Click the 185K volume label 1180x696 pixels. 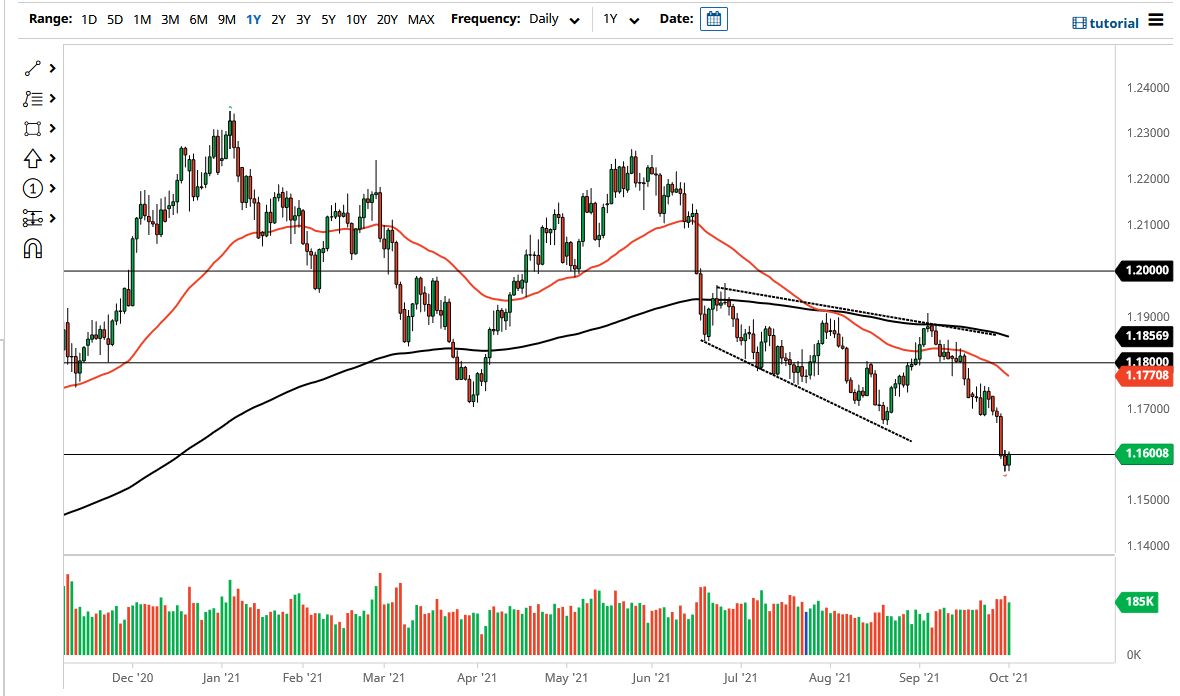(x=1139, y=601)
